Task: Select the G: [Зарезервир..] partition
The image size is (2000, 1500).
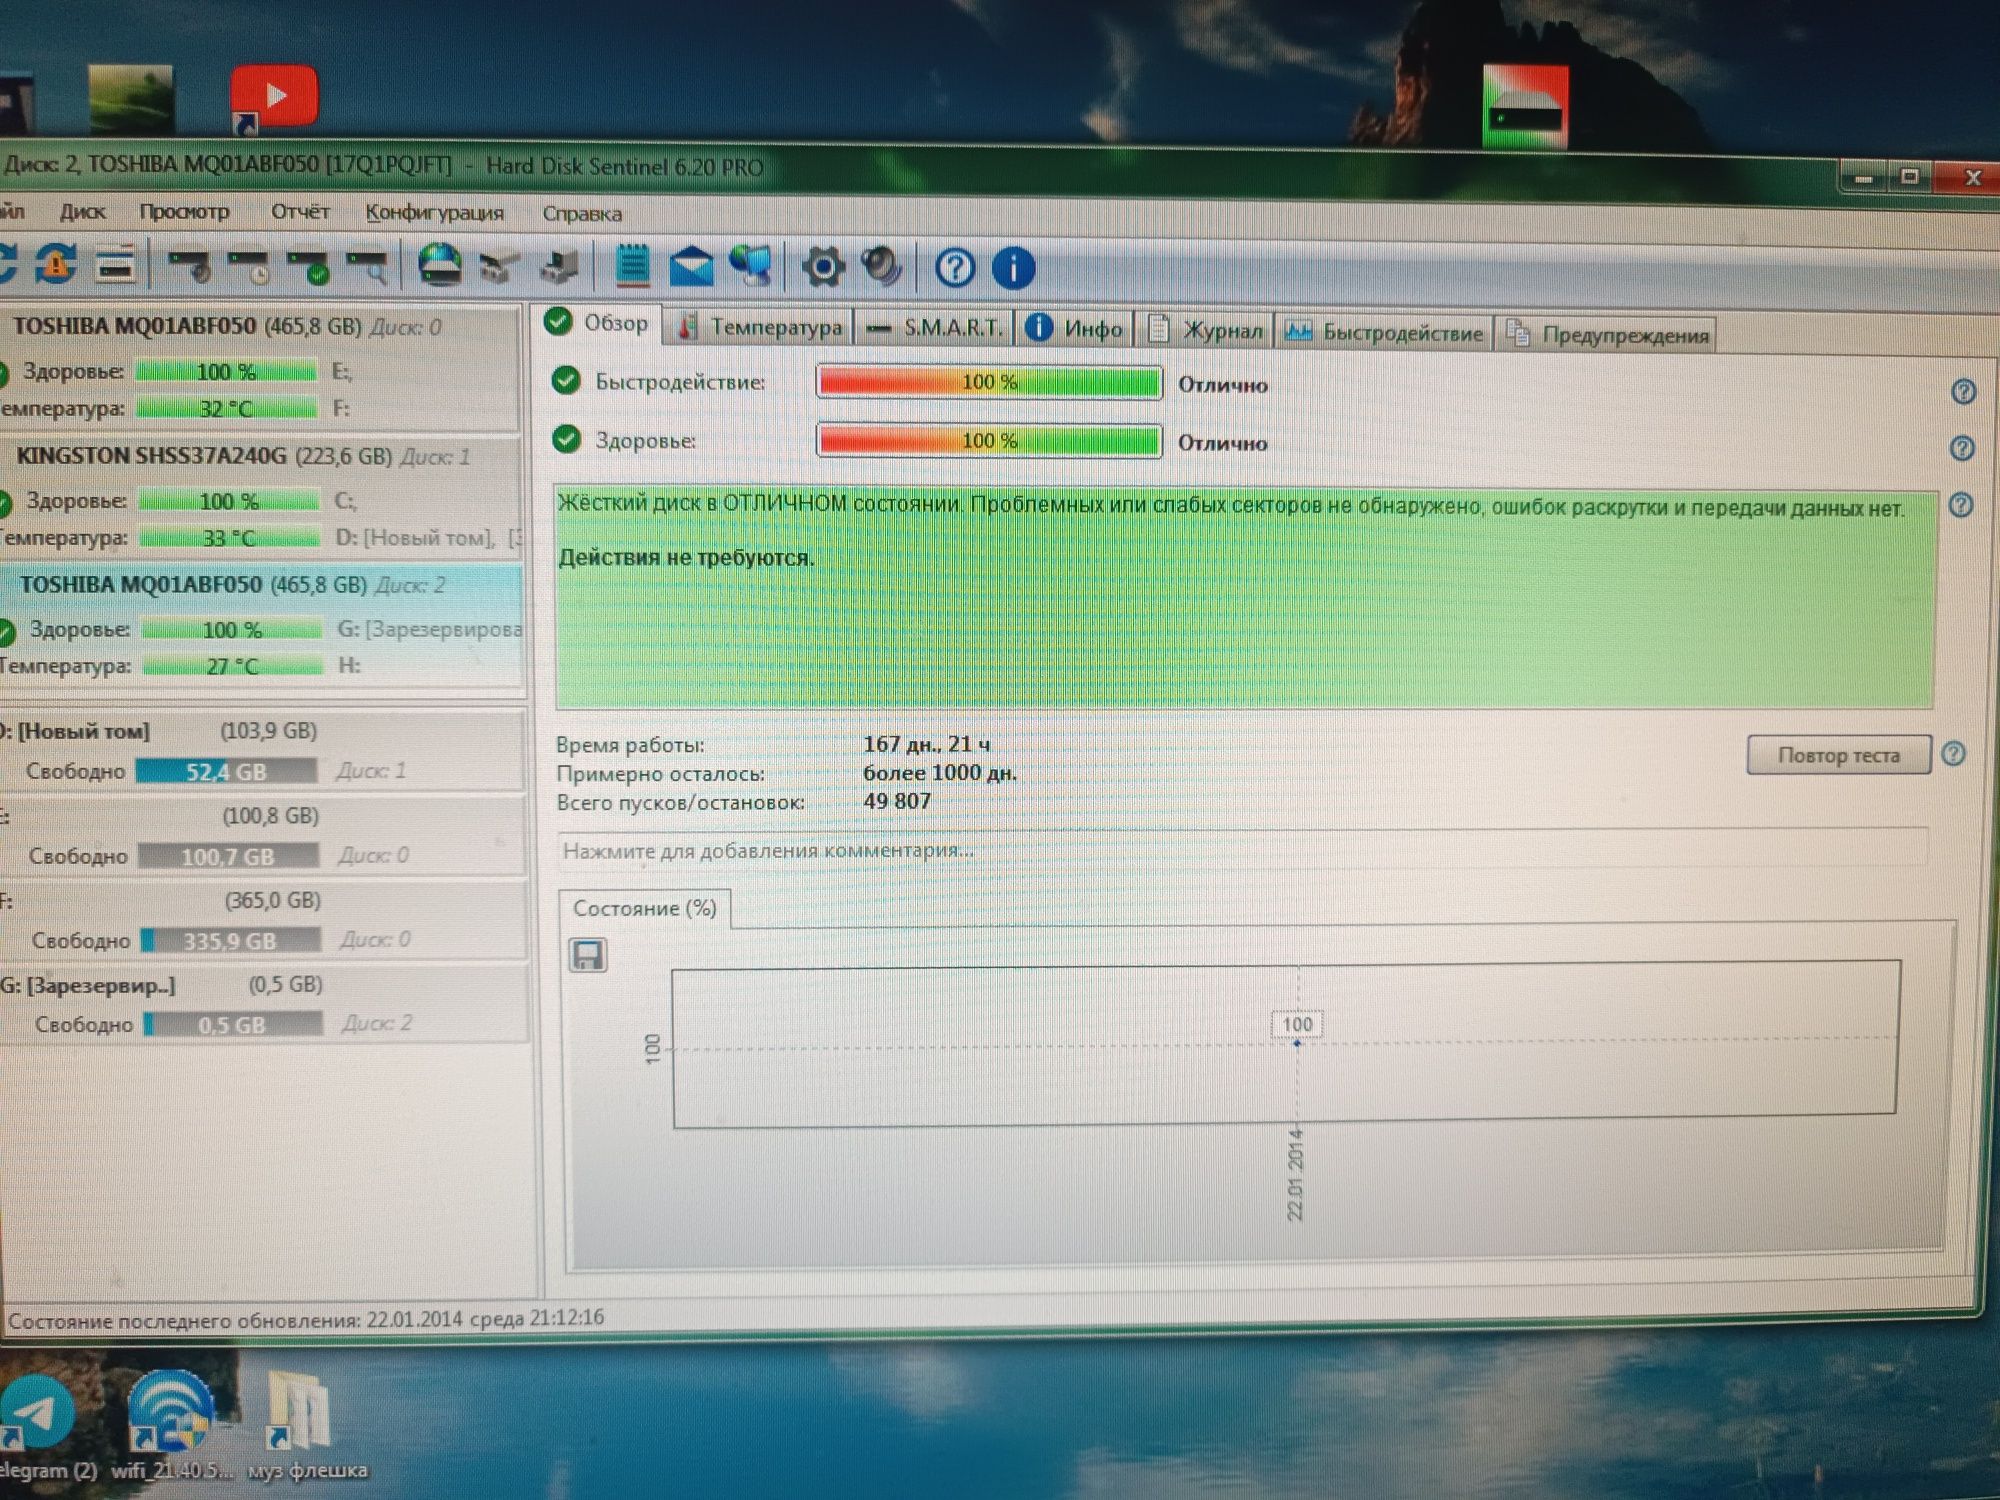Action: (264, 1004)
